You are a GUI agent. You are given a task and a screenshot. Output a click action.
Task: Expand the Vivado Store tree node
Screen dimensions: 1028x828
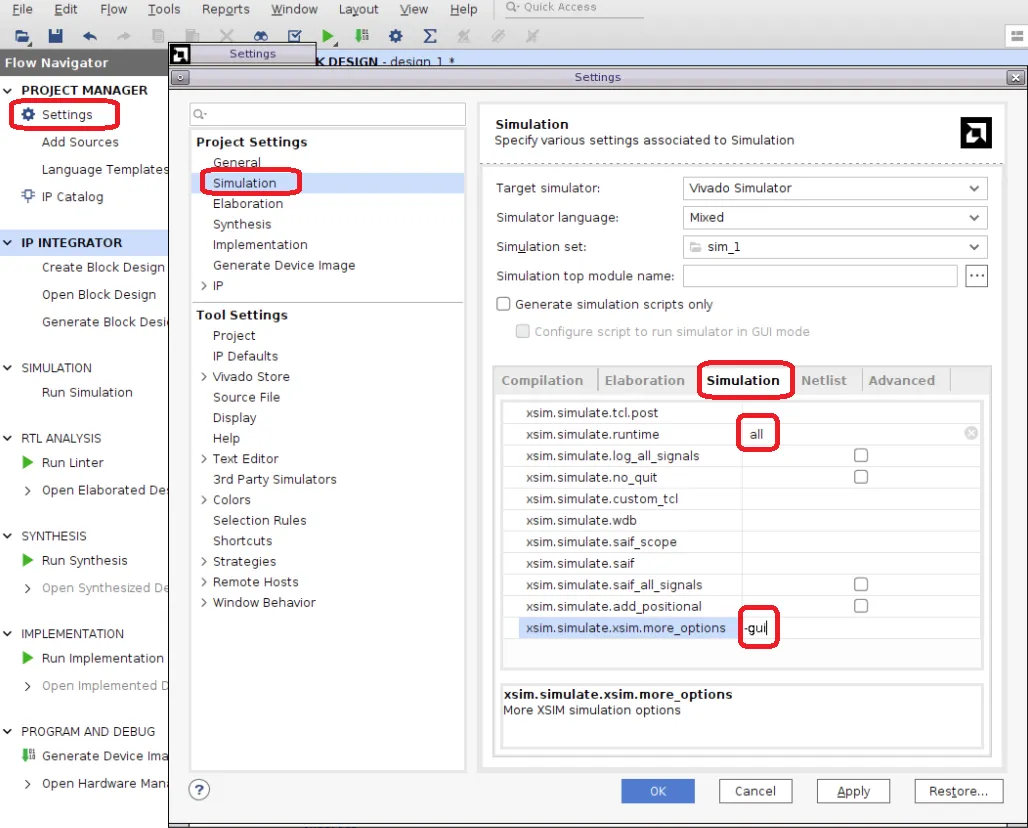click(204, 376)
